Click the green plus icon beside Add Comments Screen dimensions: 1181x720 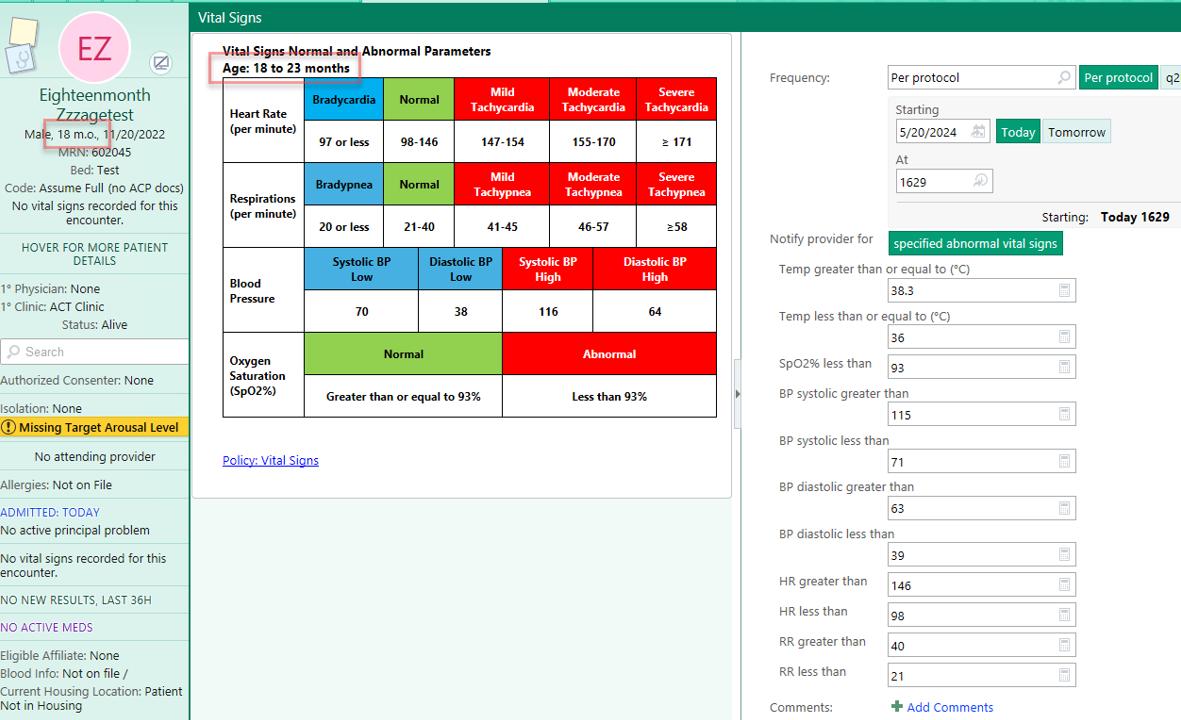[x=896, y=706]
